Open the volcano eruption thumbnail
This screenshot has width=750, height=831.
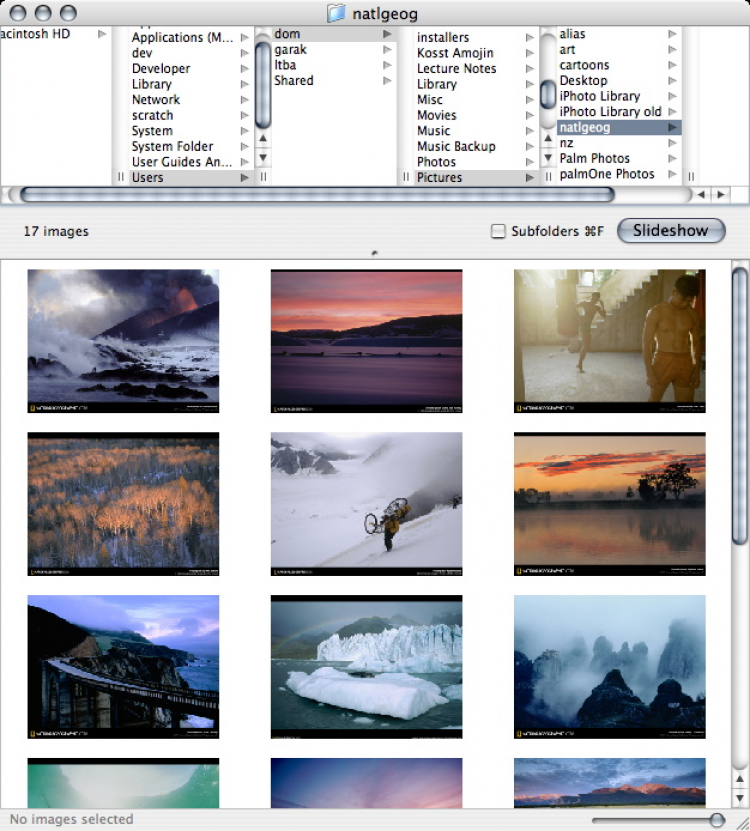pos(123,341)
